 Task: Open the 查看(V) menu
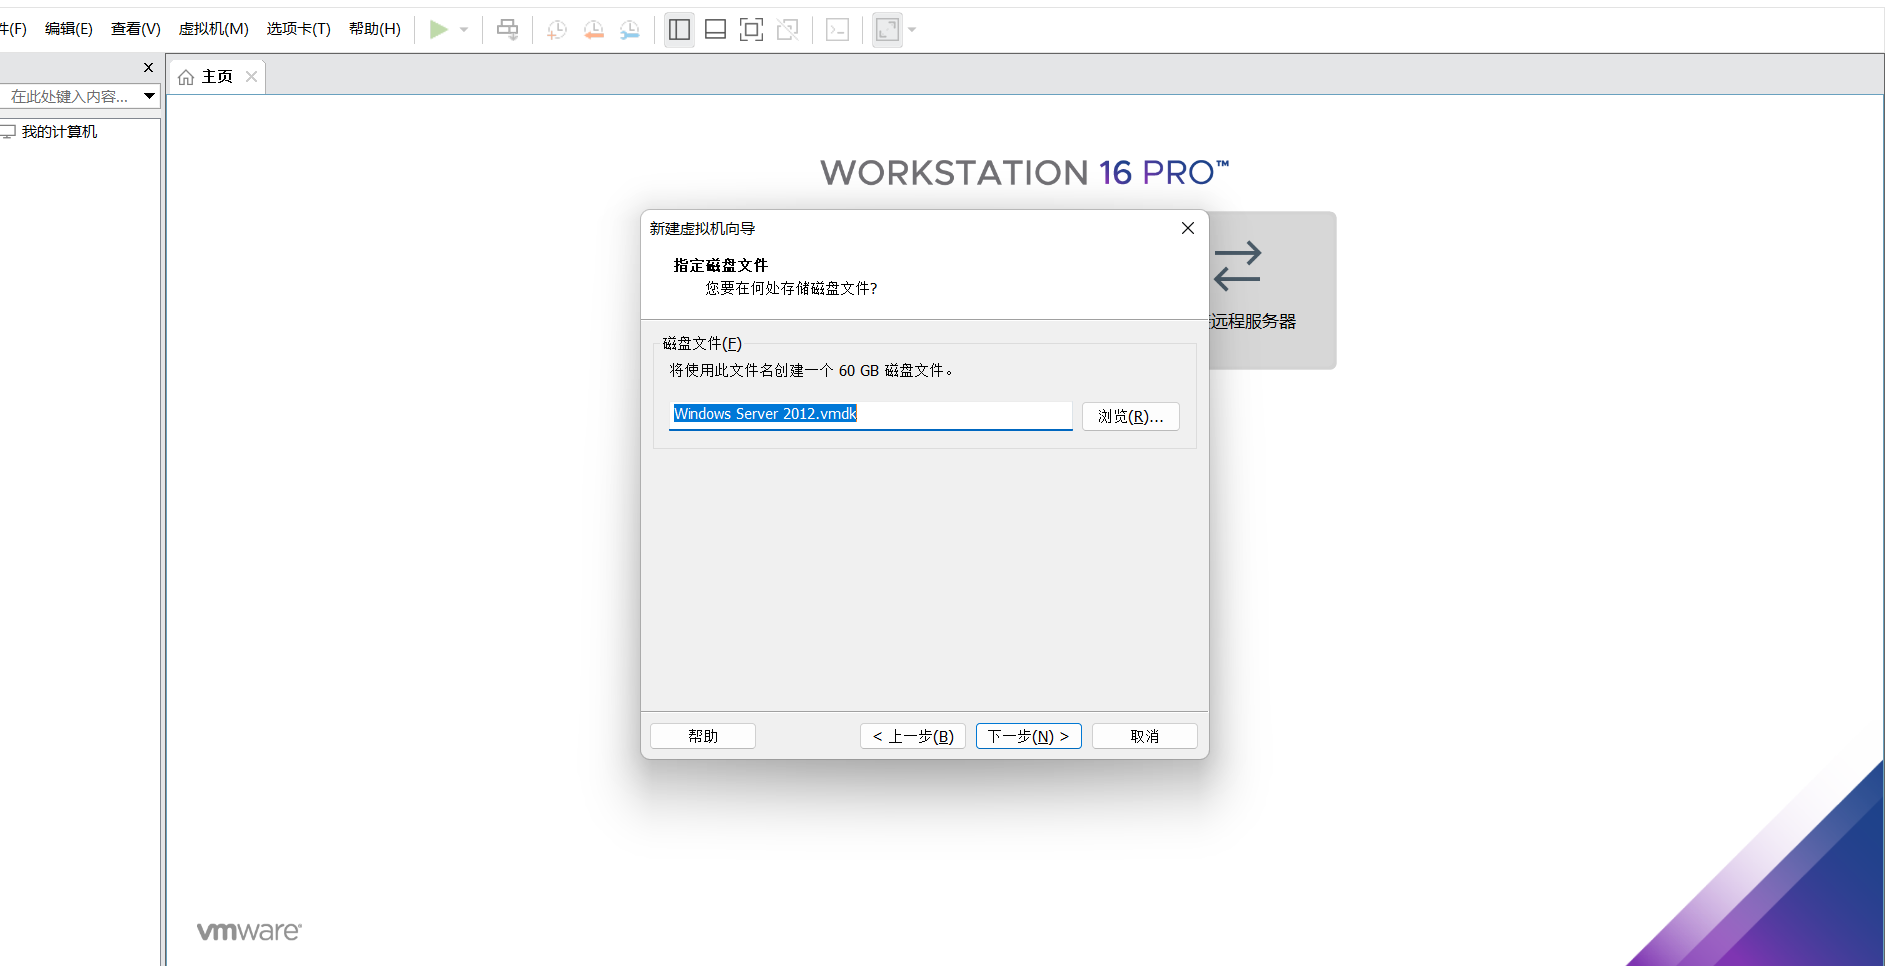pyautogui.click(x=136, y=29)
